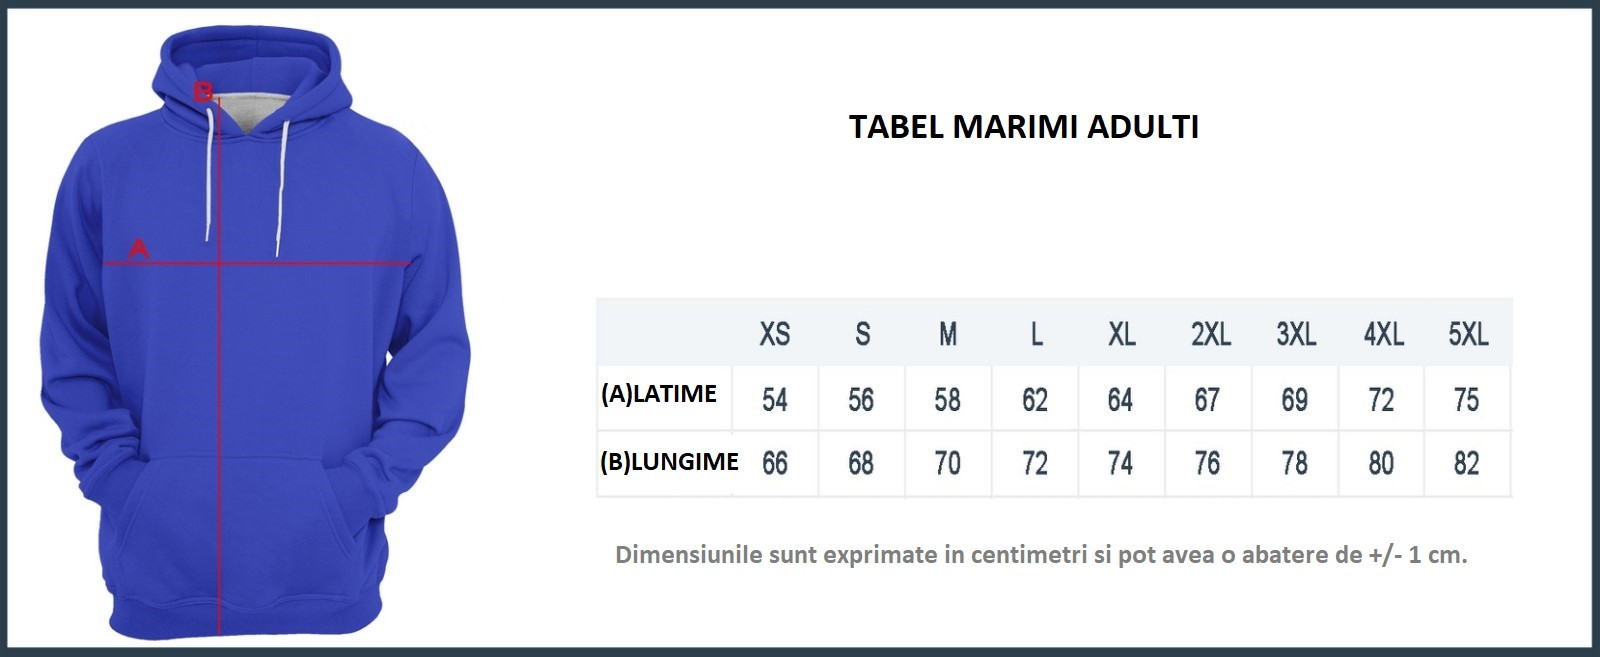The height and width of the screenshot is (657, 1600).
Task: Click the red letter A on hoodie
Action: [x=139, y=248]
